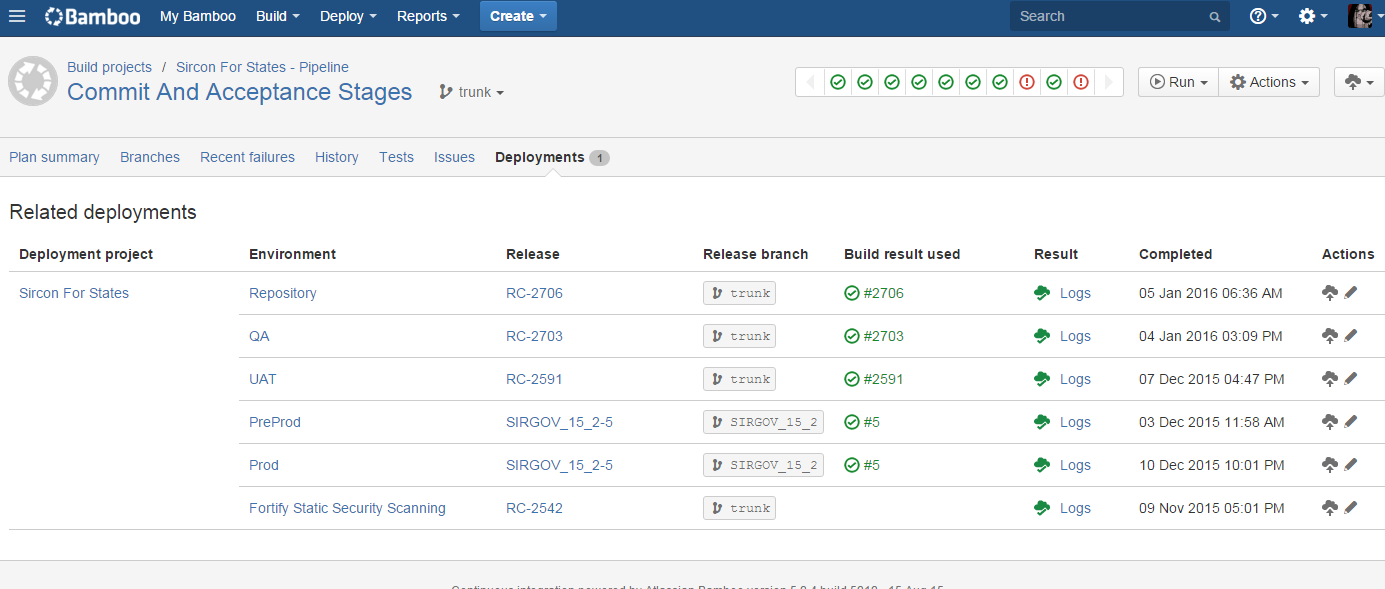Viewport: 1385px width, 589px height.
Task: Open the hamburger navigation menu
Action: pyautogui.click(x=17, y=16)
